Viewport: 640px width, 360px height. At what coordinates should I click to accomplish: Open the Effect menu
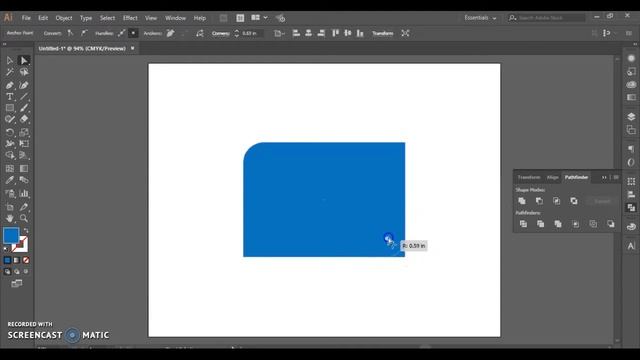[130, 18]
